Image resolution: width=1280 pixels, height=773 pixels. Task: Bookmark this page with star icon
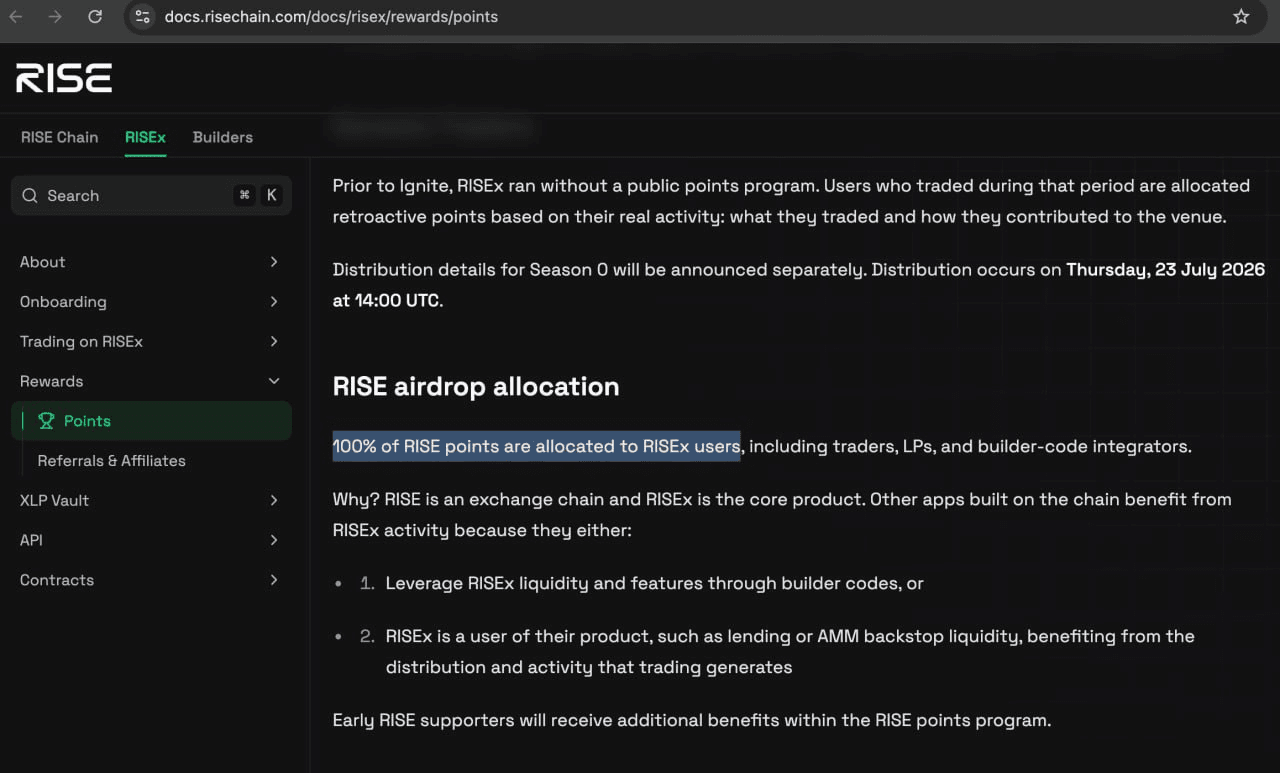pos(1241,17)
